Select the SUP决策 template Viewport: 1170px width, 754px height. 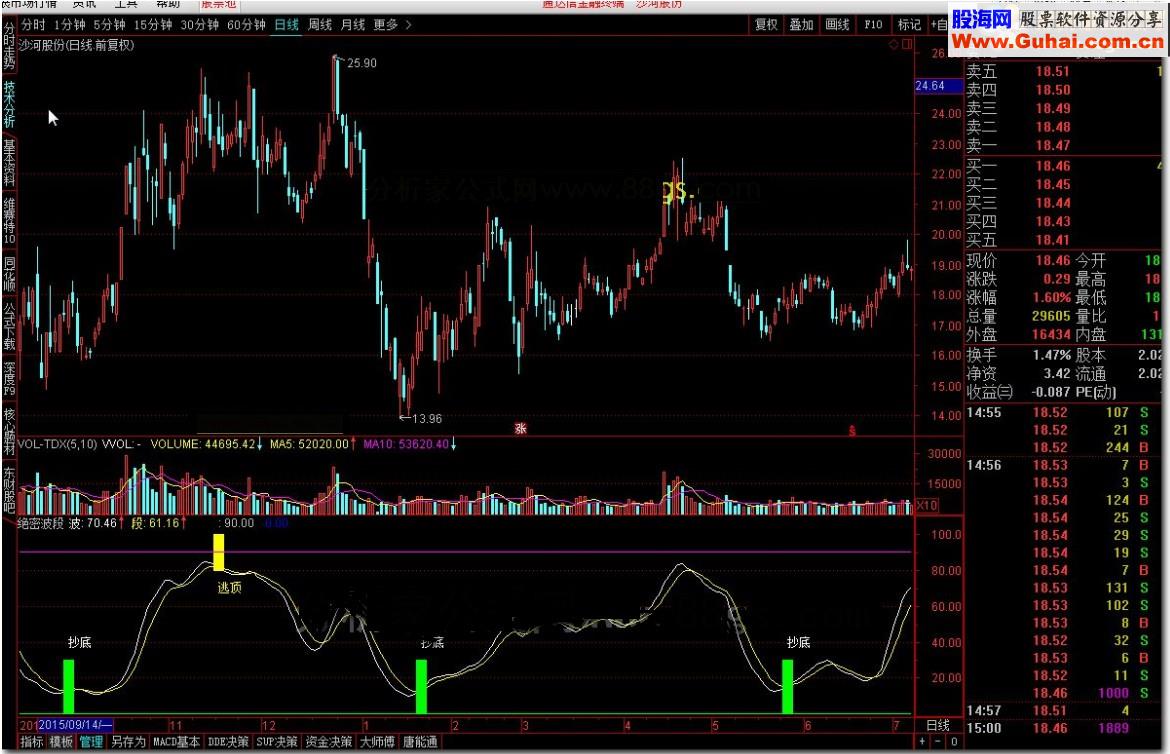coord(277,742)
